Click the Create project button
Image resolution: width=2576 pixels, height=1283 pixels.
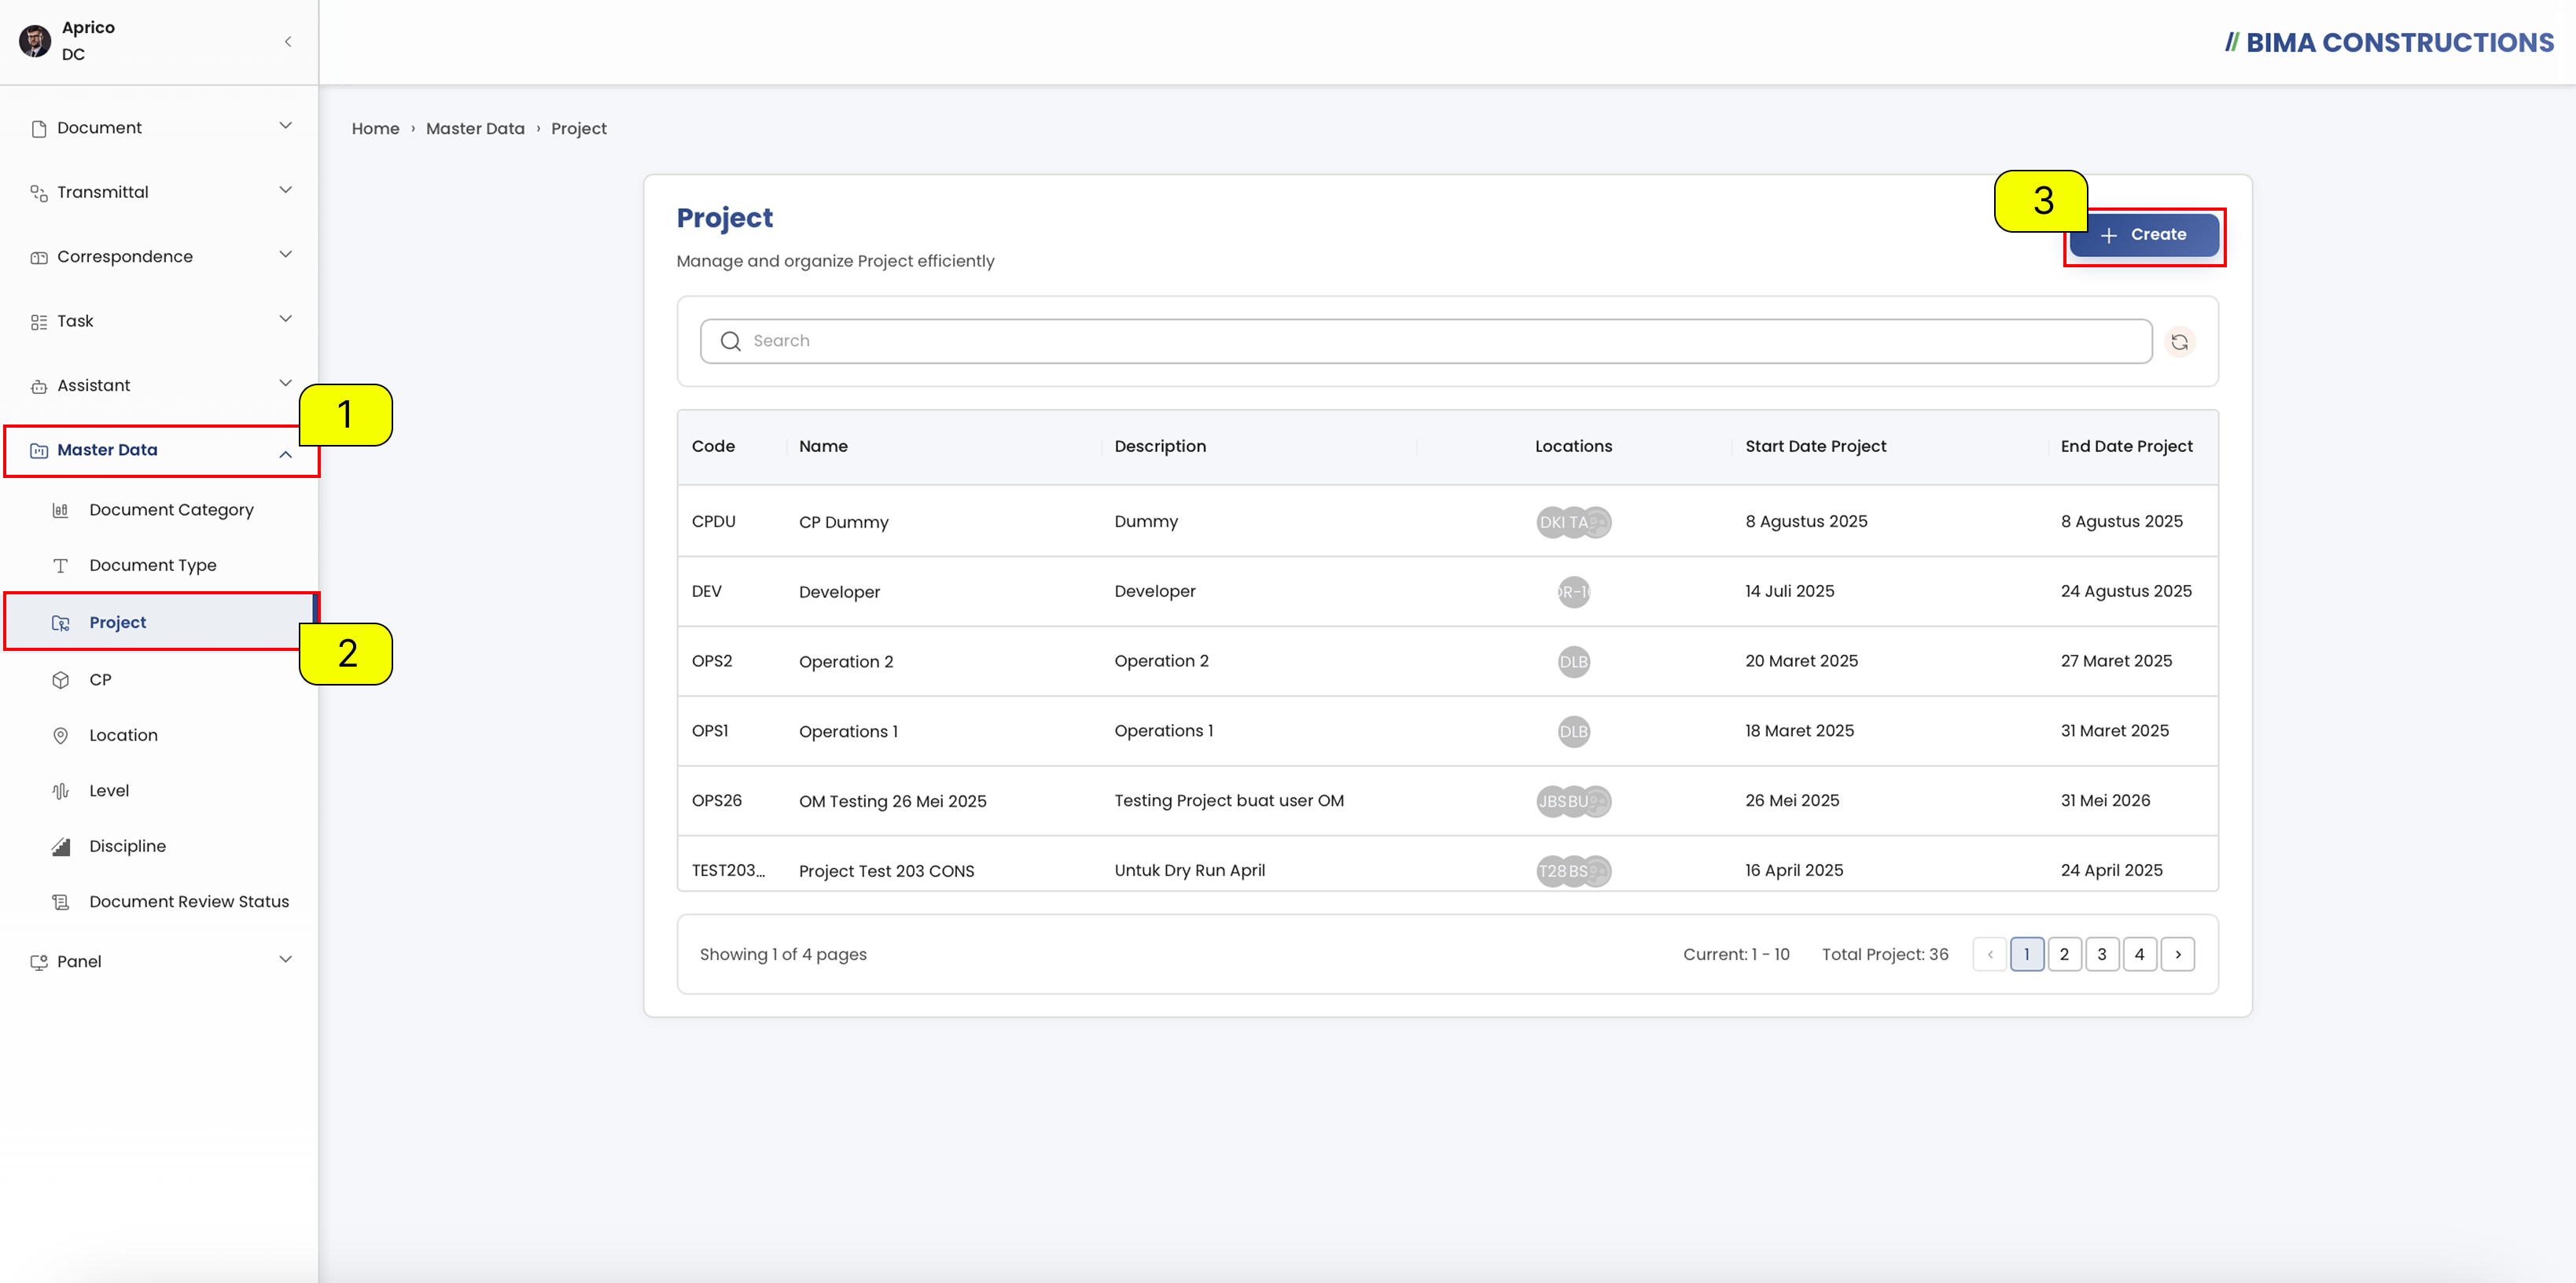2144,235
